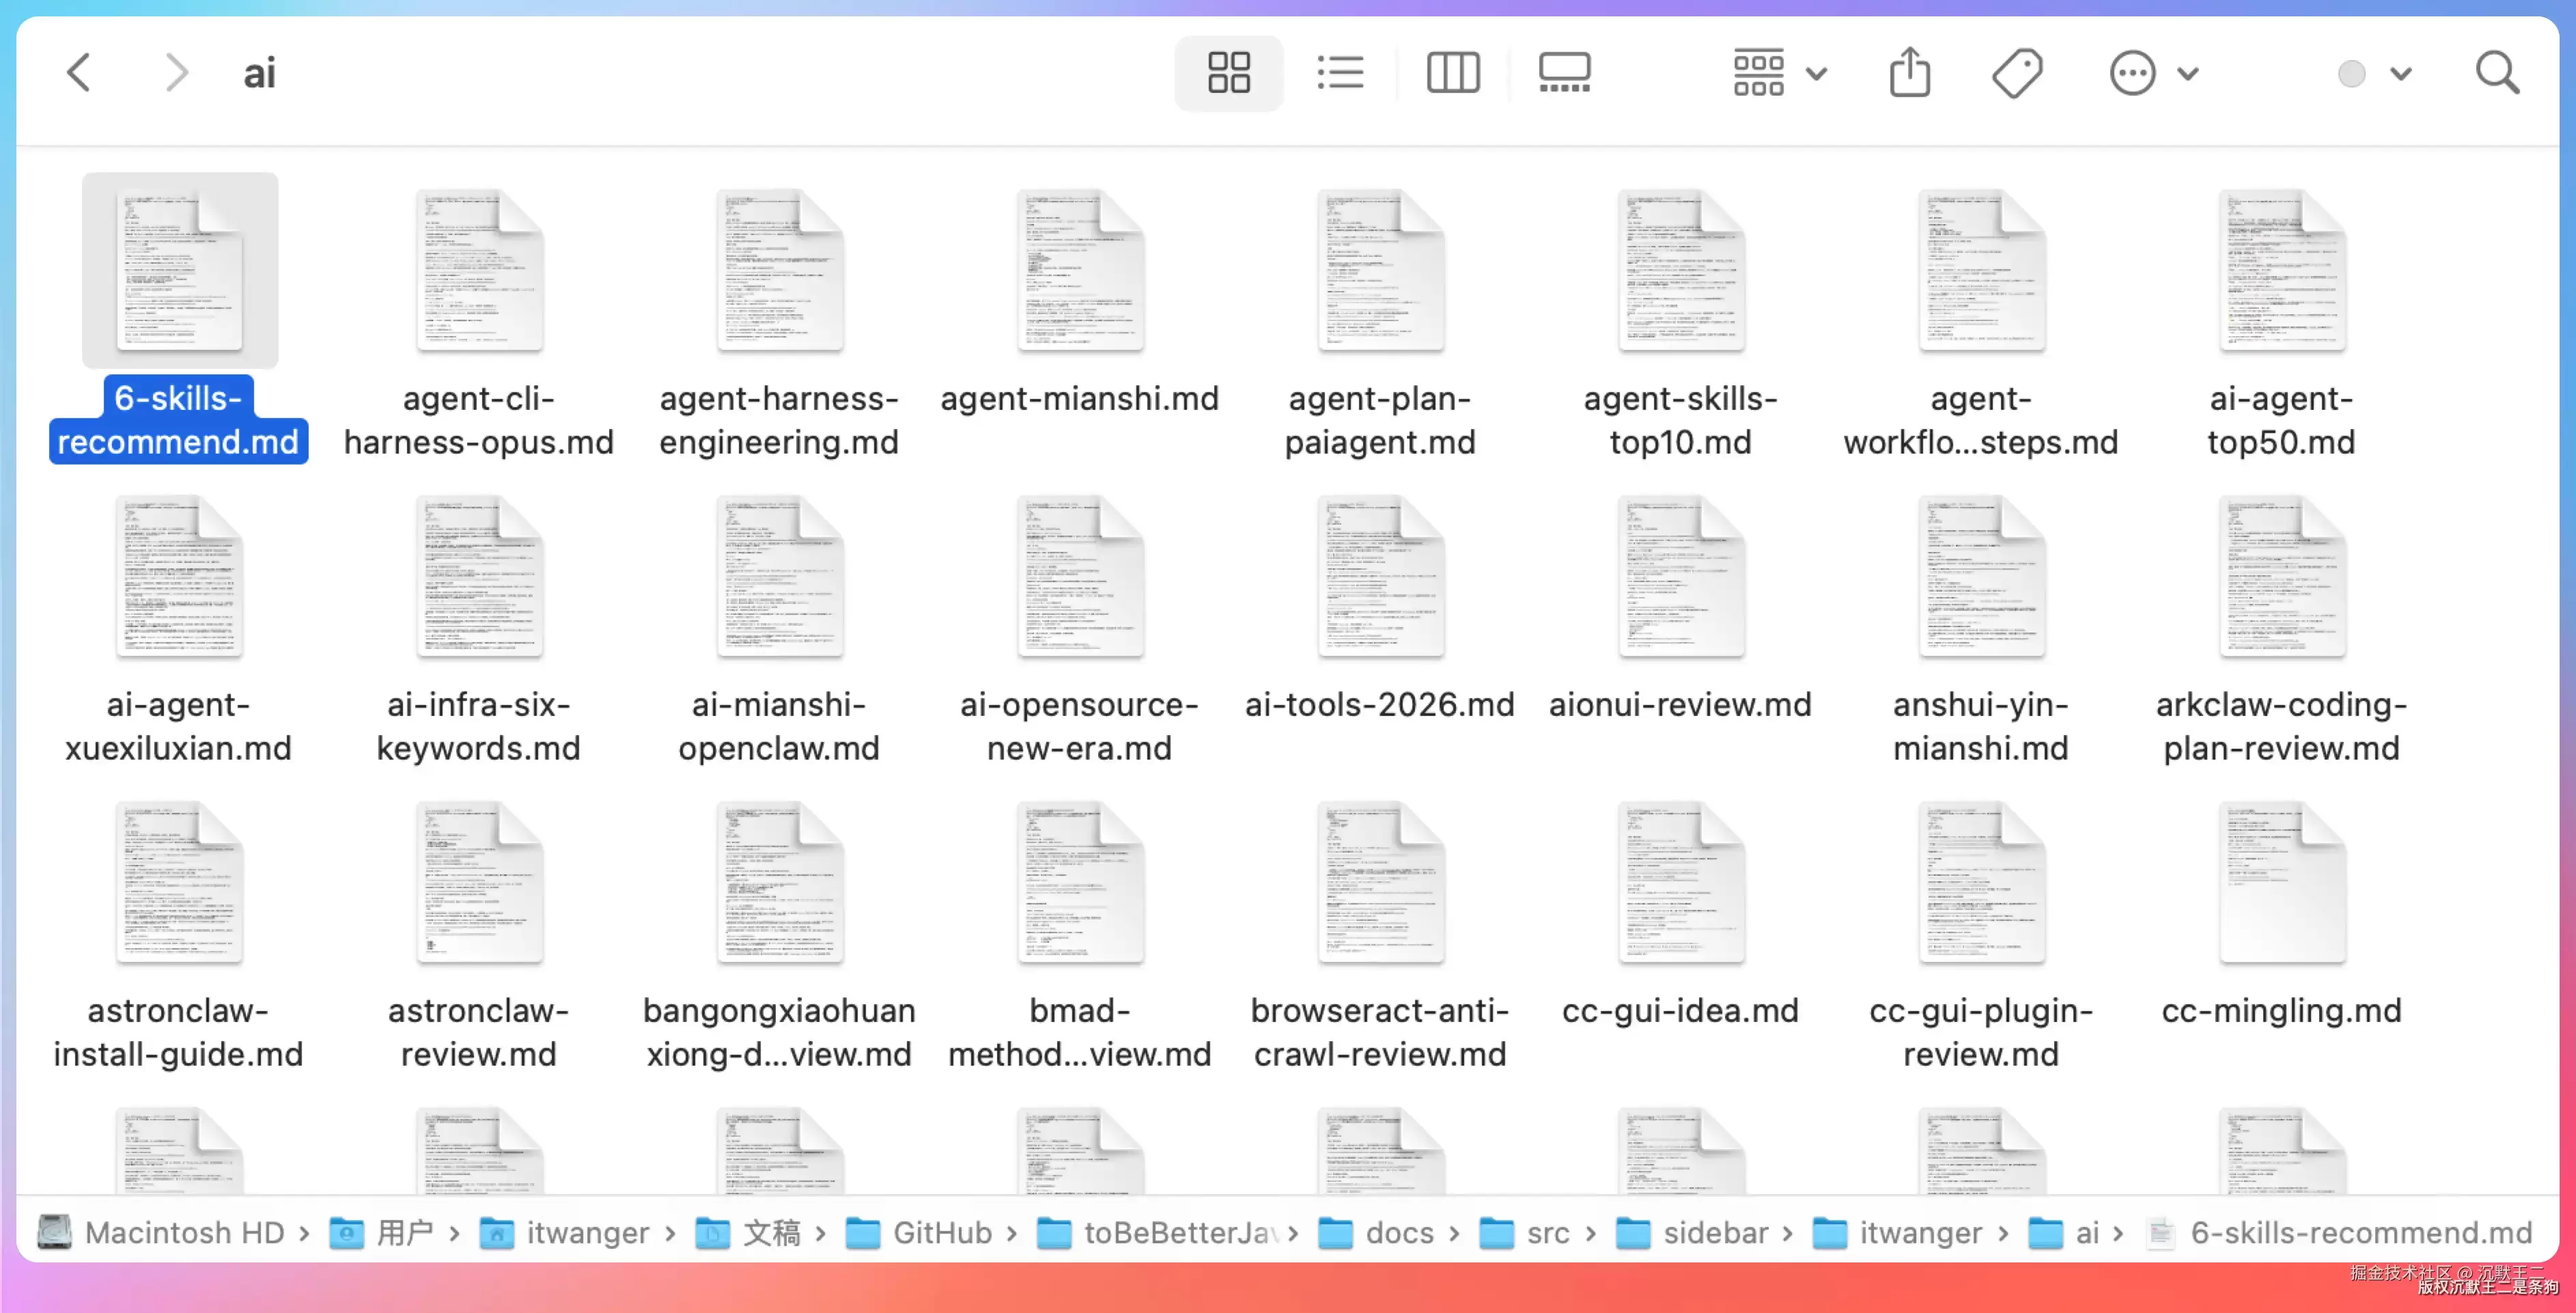Select the cc-mingling.md file thumbnail
The width and height of the screenshot is (2576, 1313).
(2281, 882)
